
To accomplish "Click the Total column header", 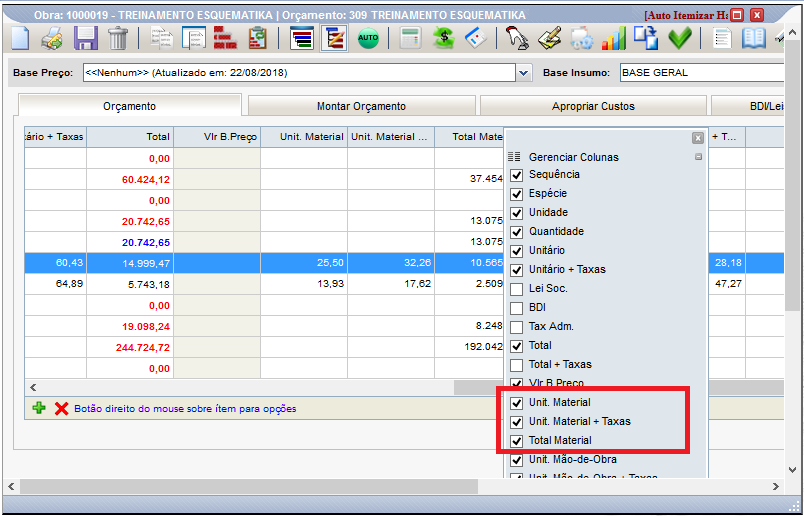I will tap(130, 137).
